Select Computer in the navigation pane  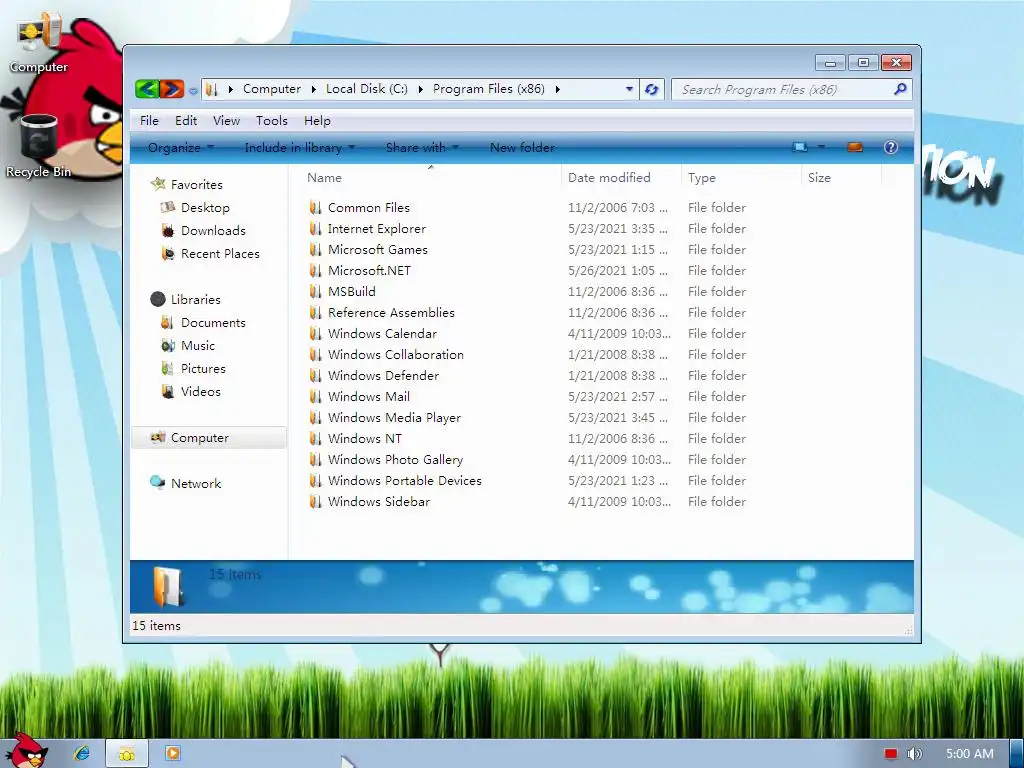click(x=199, y=438)
